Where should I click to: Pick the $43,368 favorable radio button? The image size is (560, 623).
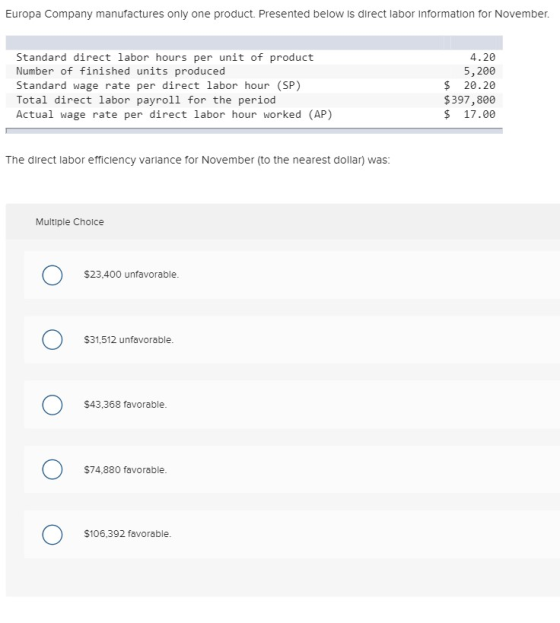point(52,405)
